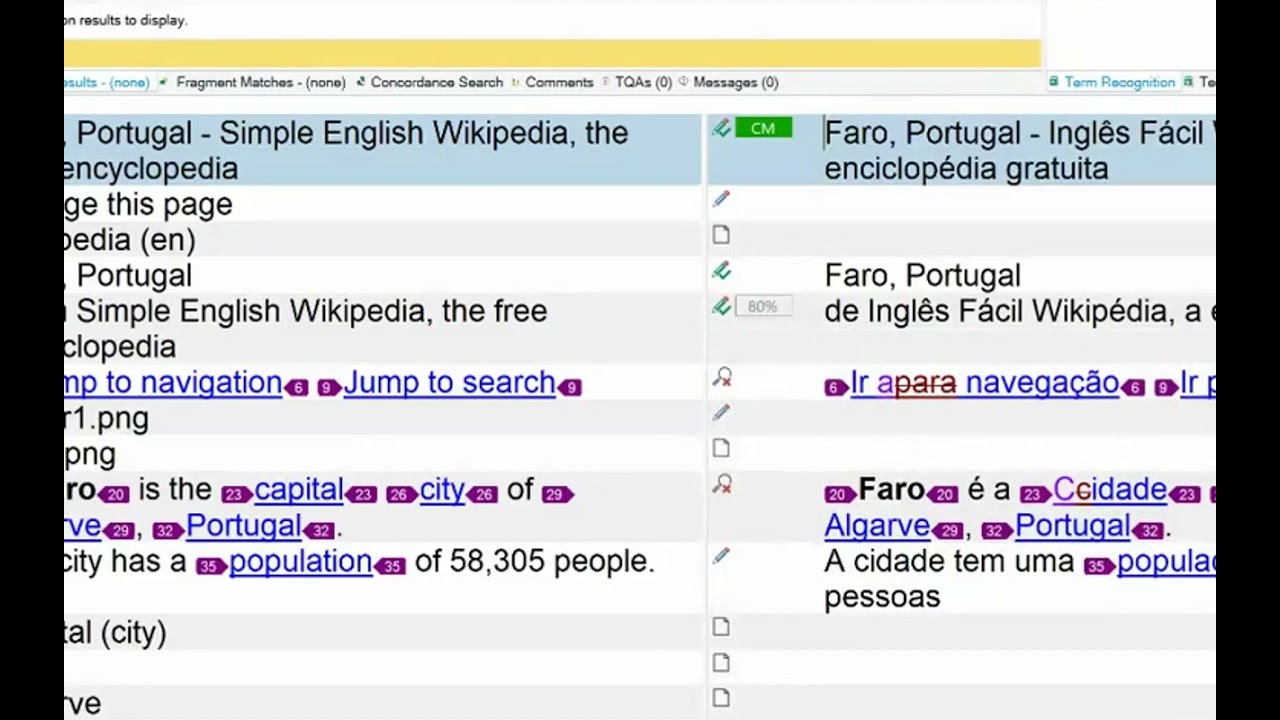This screenshot has height=720, width=1280.
Task: Click the 80% match badge
Action: [763, 307]
